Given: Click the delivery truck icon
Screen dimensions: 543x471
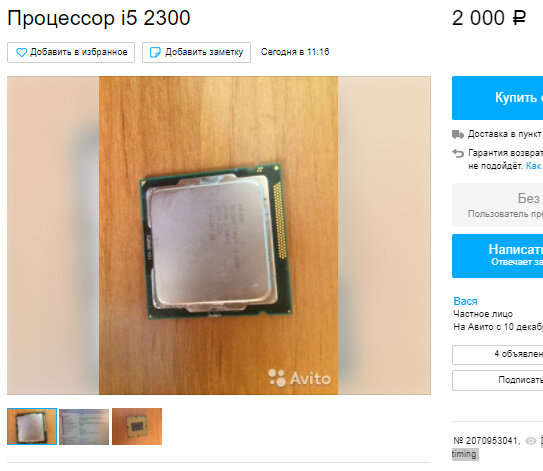Looking at the screenshot, I should pos(458,134).
